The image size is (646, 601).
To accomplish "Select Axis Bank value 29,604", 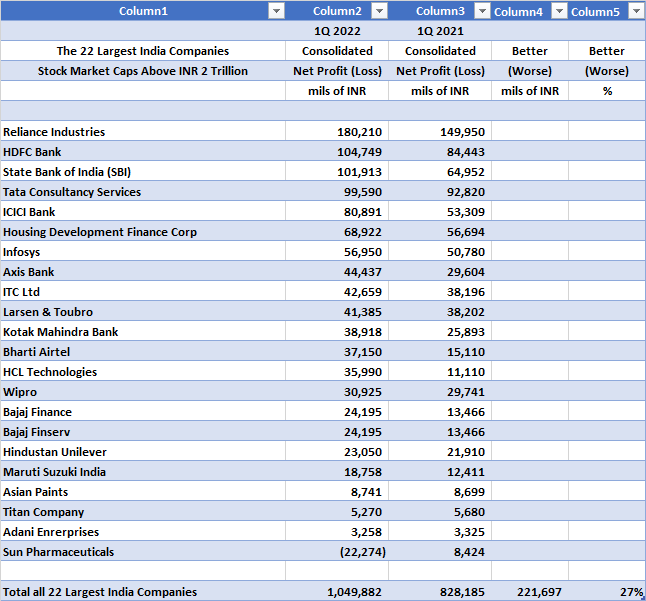I will point(440,271).
